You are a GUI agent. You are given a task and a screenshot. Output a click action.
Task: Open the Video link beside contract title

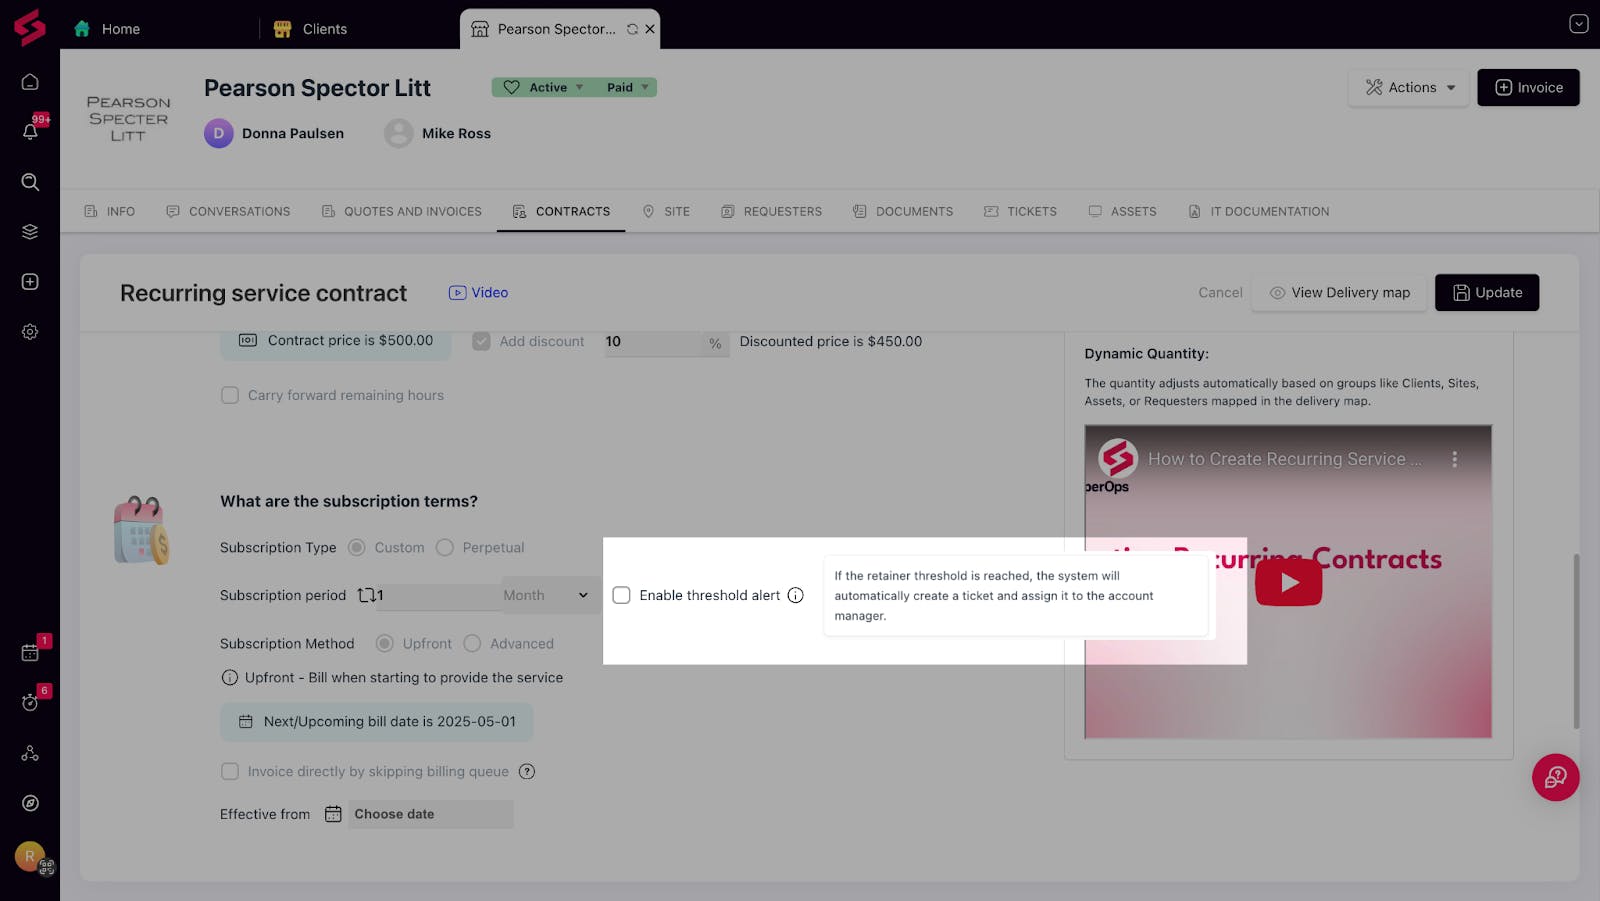click(x=478, y=292)
